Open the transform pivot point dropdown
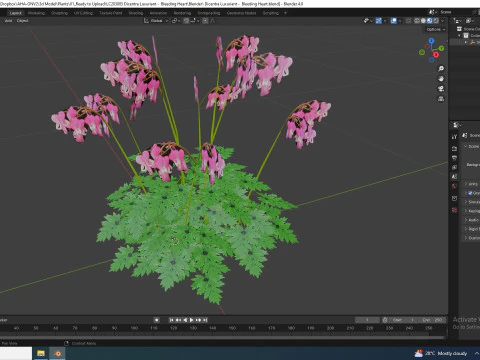Viewport: 480px width, 360px height. (176, 21)
